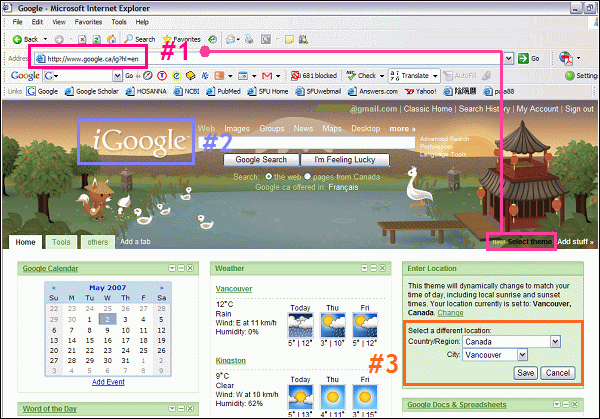Click the Adobe PDF toolbar icon
This screenshot has height=419, width=600.
[x=566, y=58]
